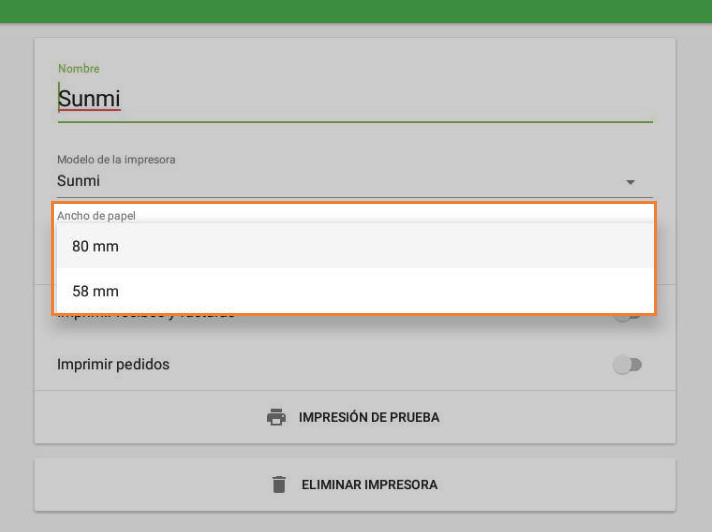Click the Modelo de la impresora caption
Viewport: 712px width, 532px height.
116,159
